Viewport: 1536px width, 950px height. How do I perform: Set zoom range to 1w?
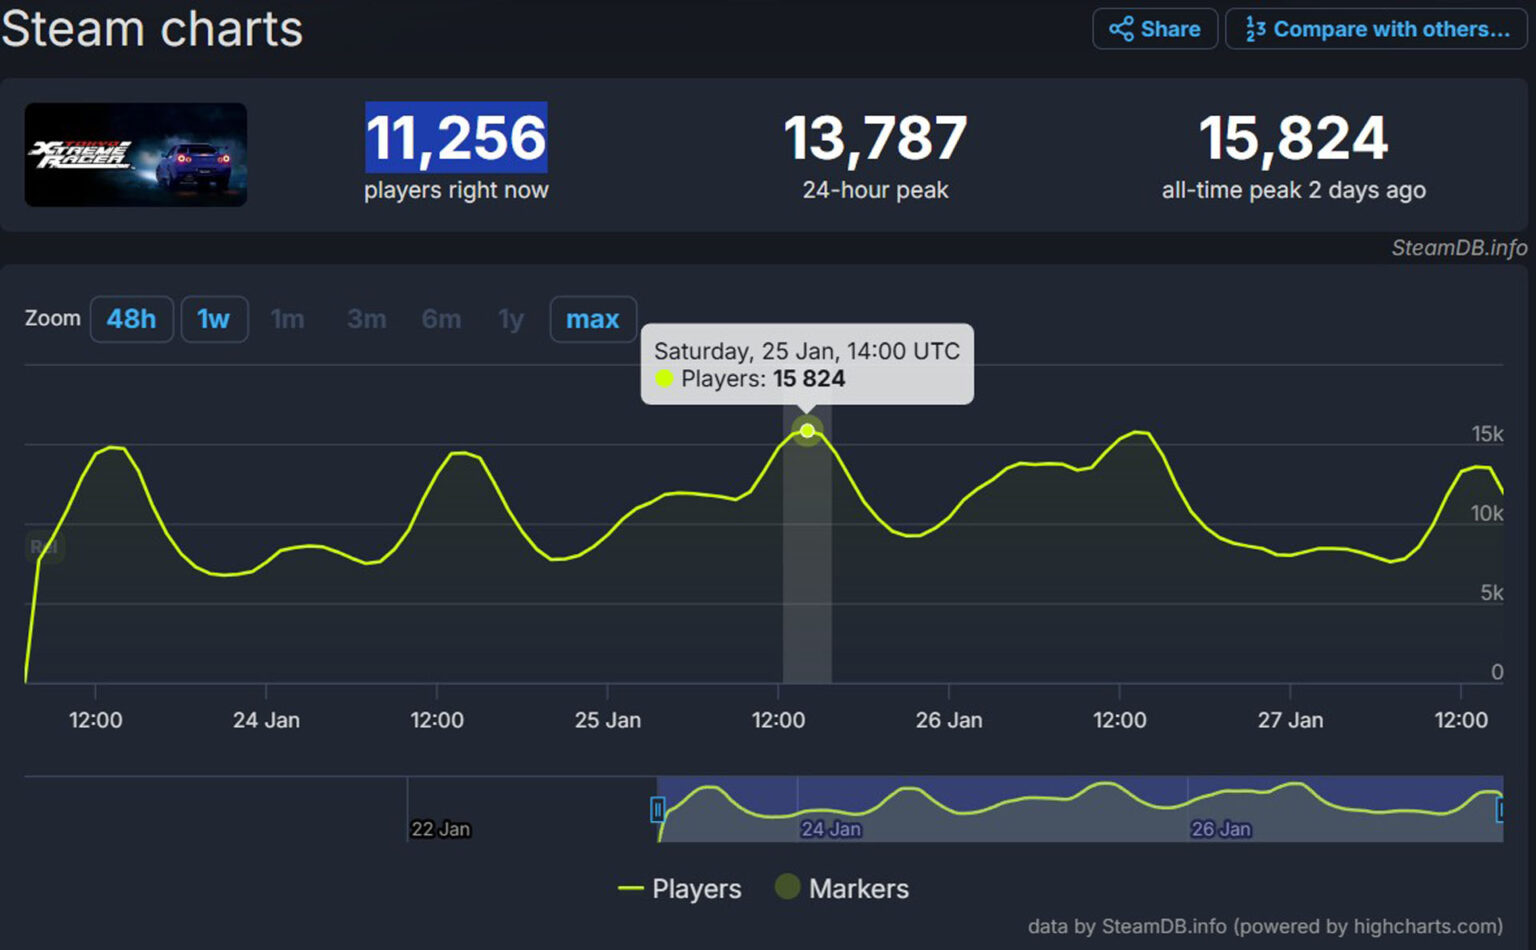pyautogui.click(x=214, y=319)
